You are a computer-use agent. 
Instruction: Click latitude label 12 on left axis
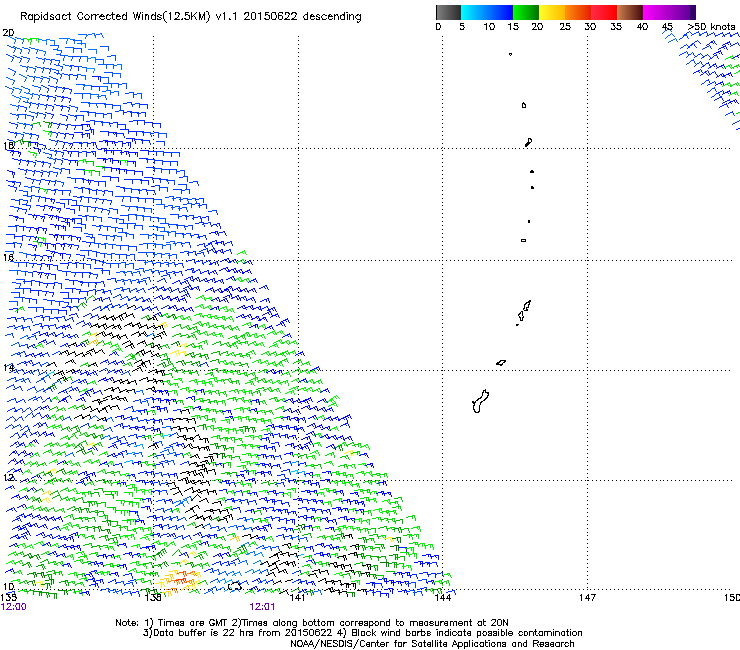[8, 477]
